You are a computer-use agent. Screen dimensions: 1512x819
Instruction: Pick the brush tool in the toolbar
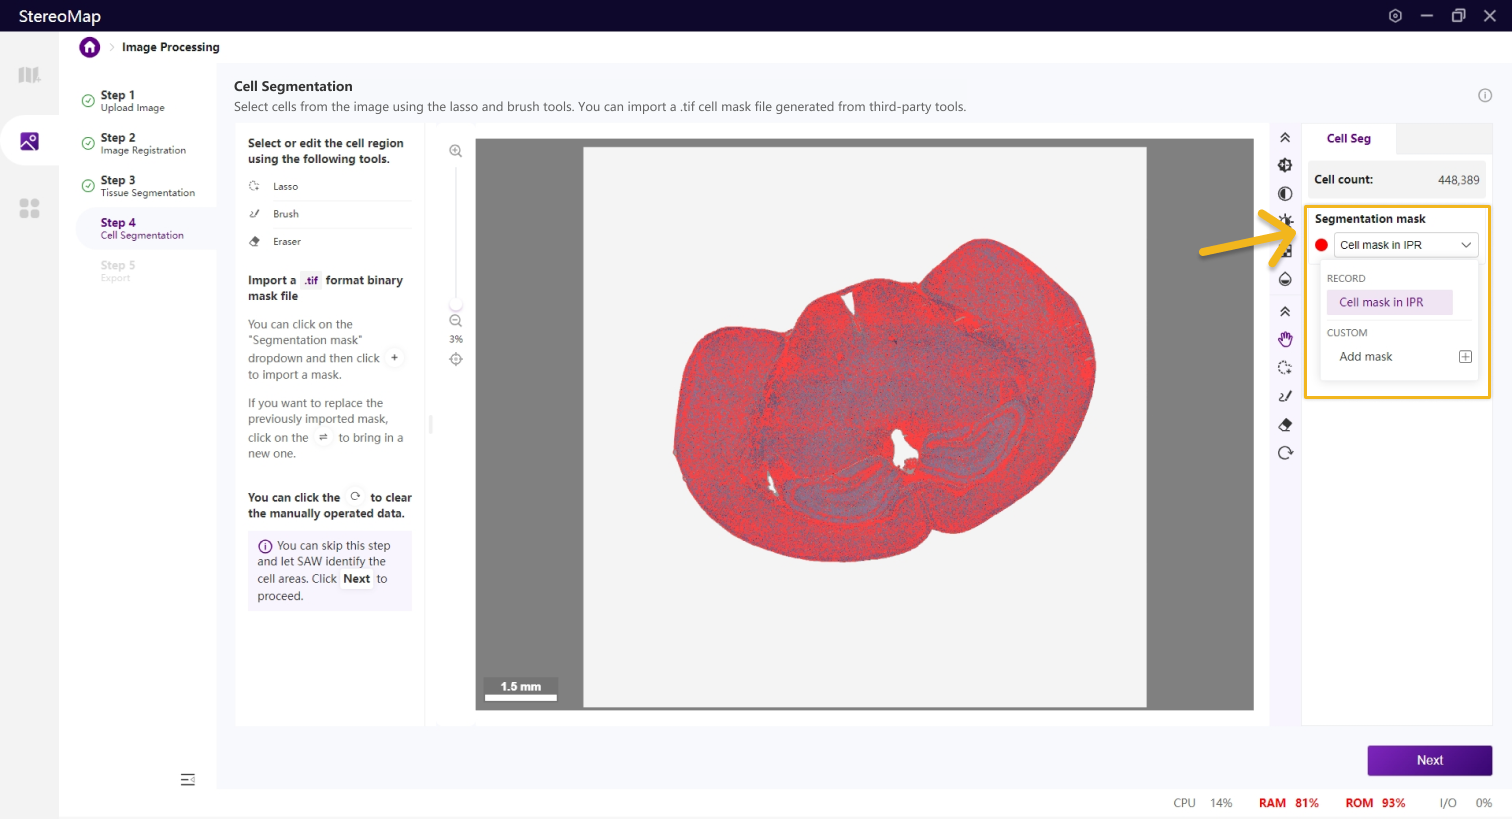click(x=1285, y=396)
